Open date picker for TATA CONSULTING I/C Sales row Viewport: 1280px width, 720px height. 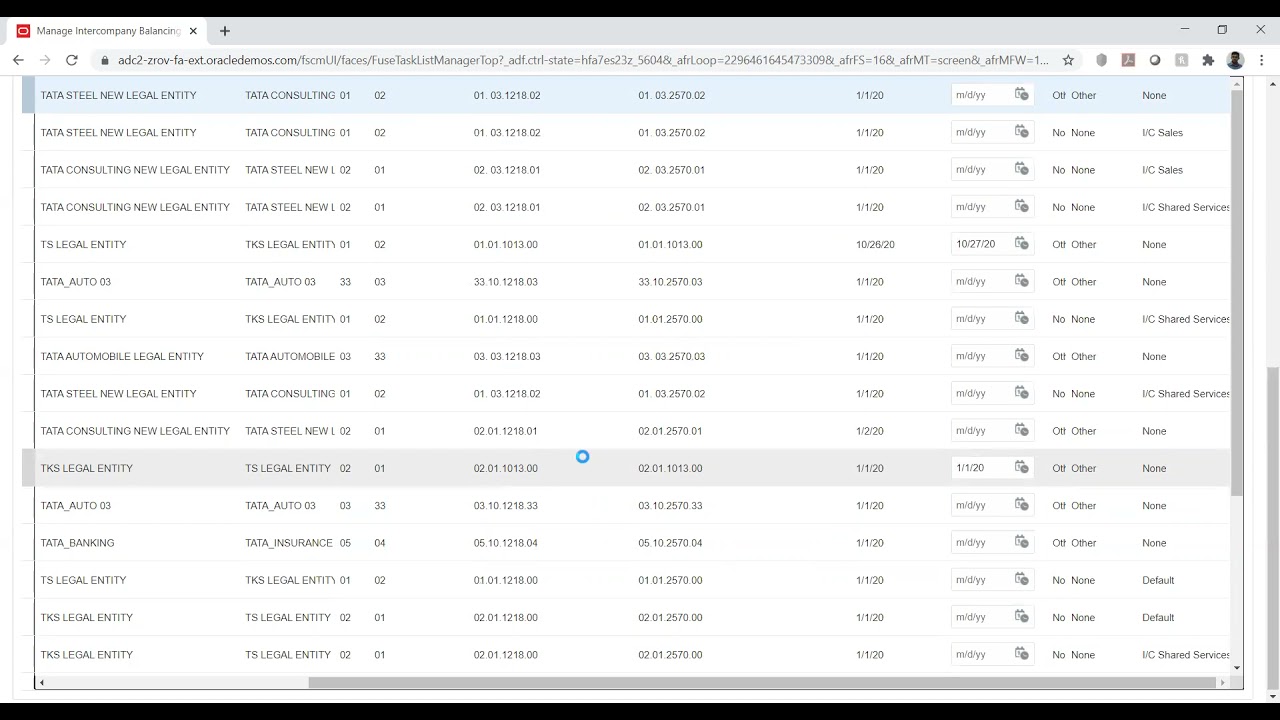click(x=1021, y=169)
